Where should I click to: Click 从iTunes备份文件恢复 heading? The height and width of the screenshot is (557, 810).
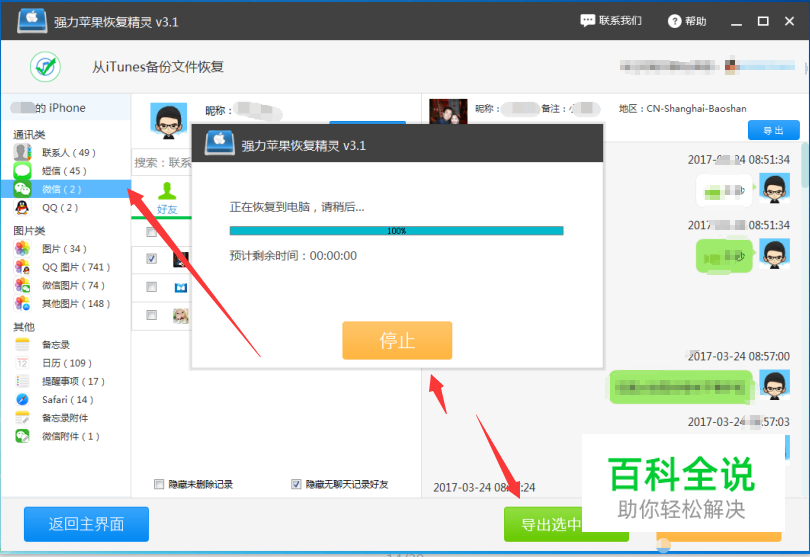point(158,67)
